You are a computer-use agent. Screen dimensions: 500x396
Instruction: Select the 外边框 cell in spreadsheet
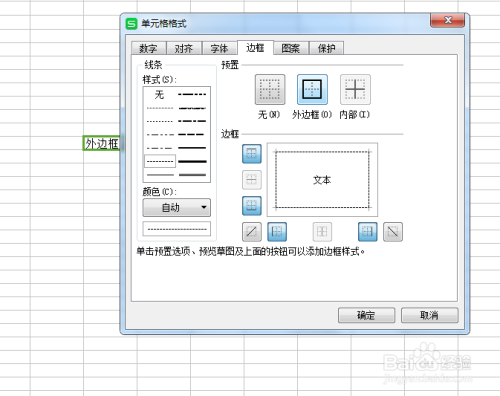101,143
